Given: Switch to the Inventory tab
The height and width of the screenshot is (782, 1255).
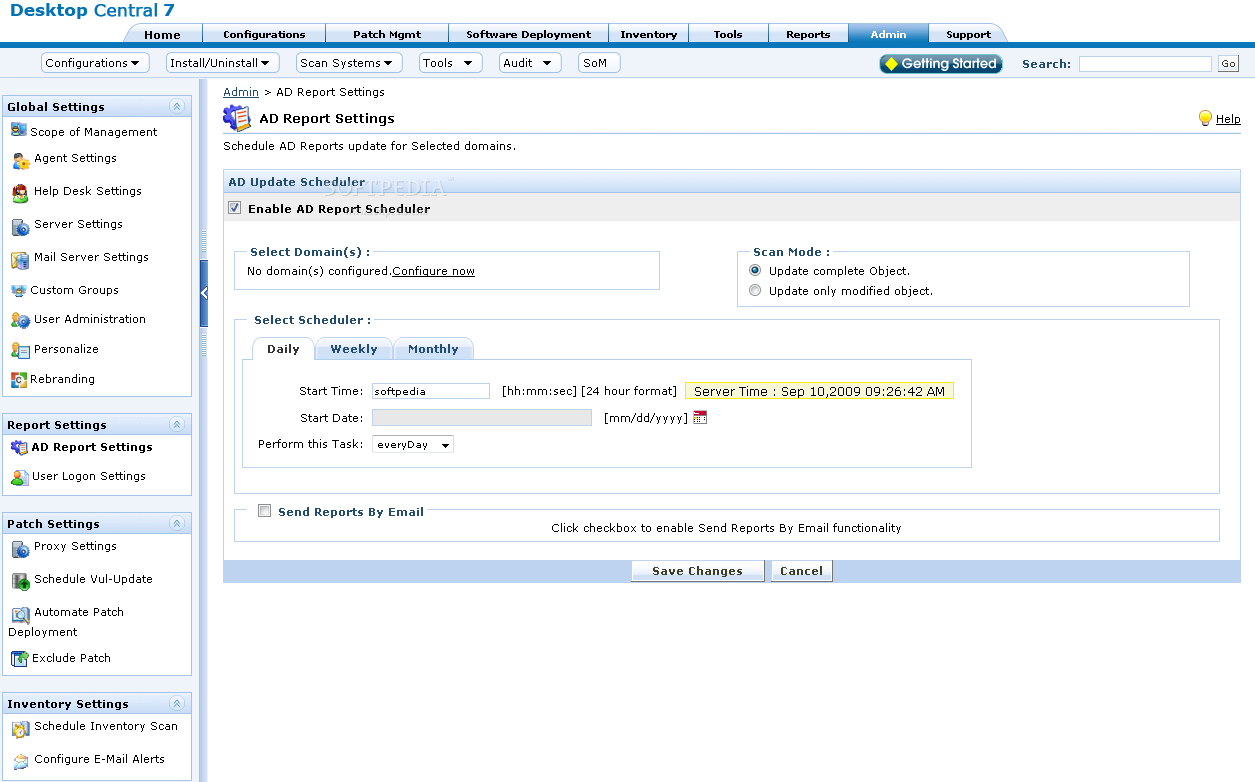Looking at the screenshot, I should 648,34.
